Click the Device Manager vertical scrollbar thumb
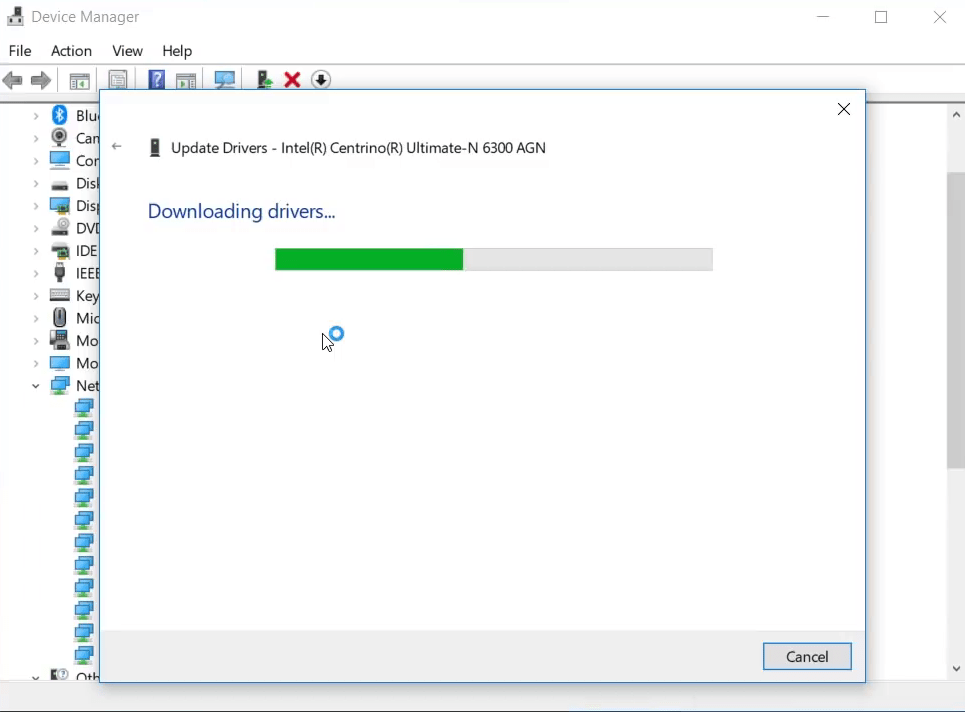The height and width of the screenshot is (712, 965). (x=956, y=320)
